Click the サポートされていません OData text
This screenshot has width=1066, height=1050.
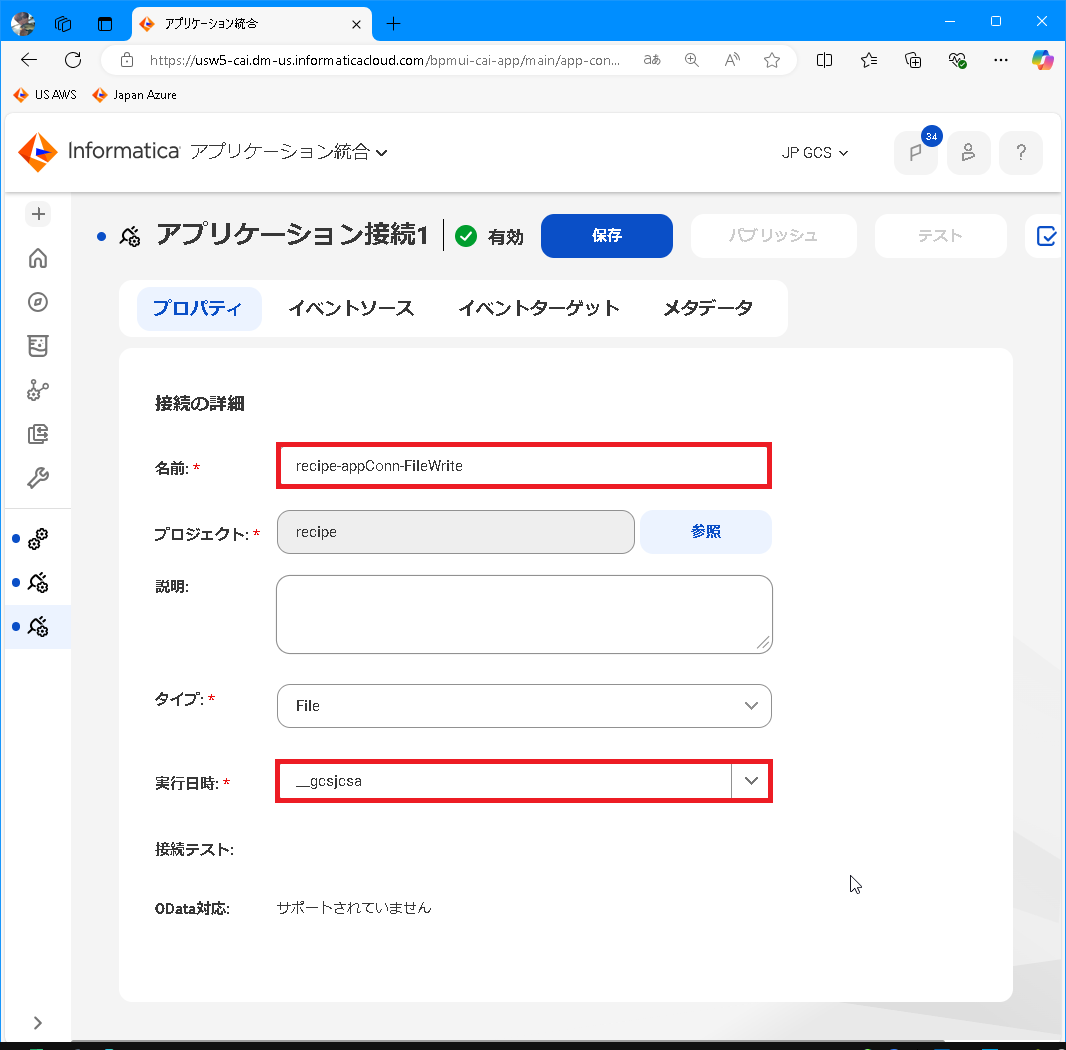(x=354, y=908)
